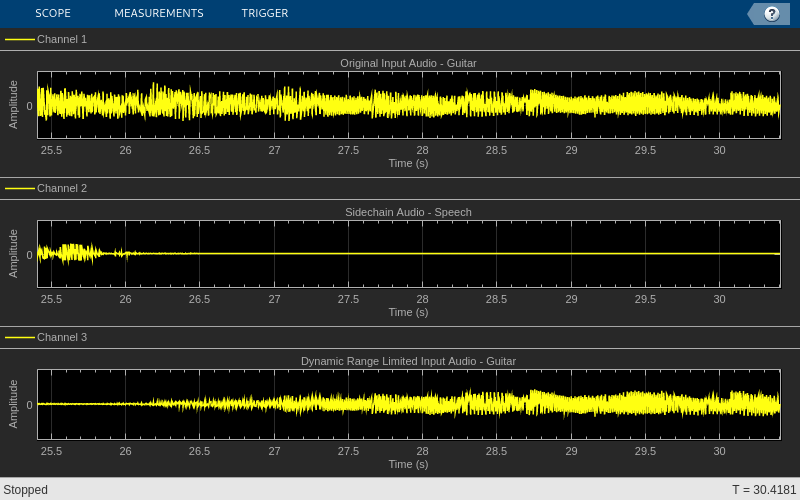The height and width of the screenshot is (500, 800).
Task: Click 'Dynamic Range Limited Input Audio - Guitar' title
Action: click(x=408, y=361)
